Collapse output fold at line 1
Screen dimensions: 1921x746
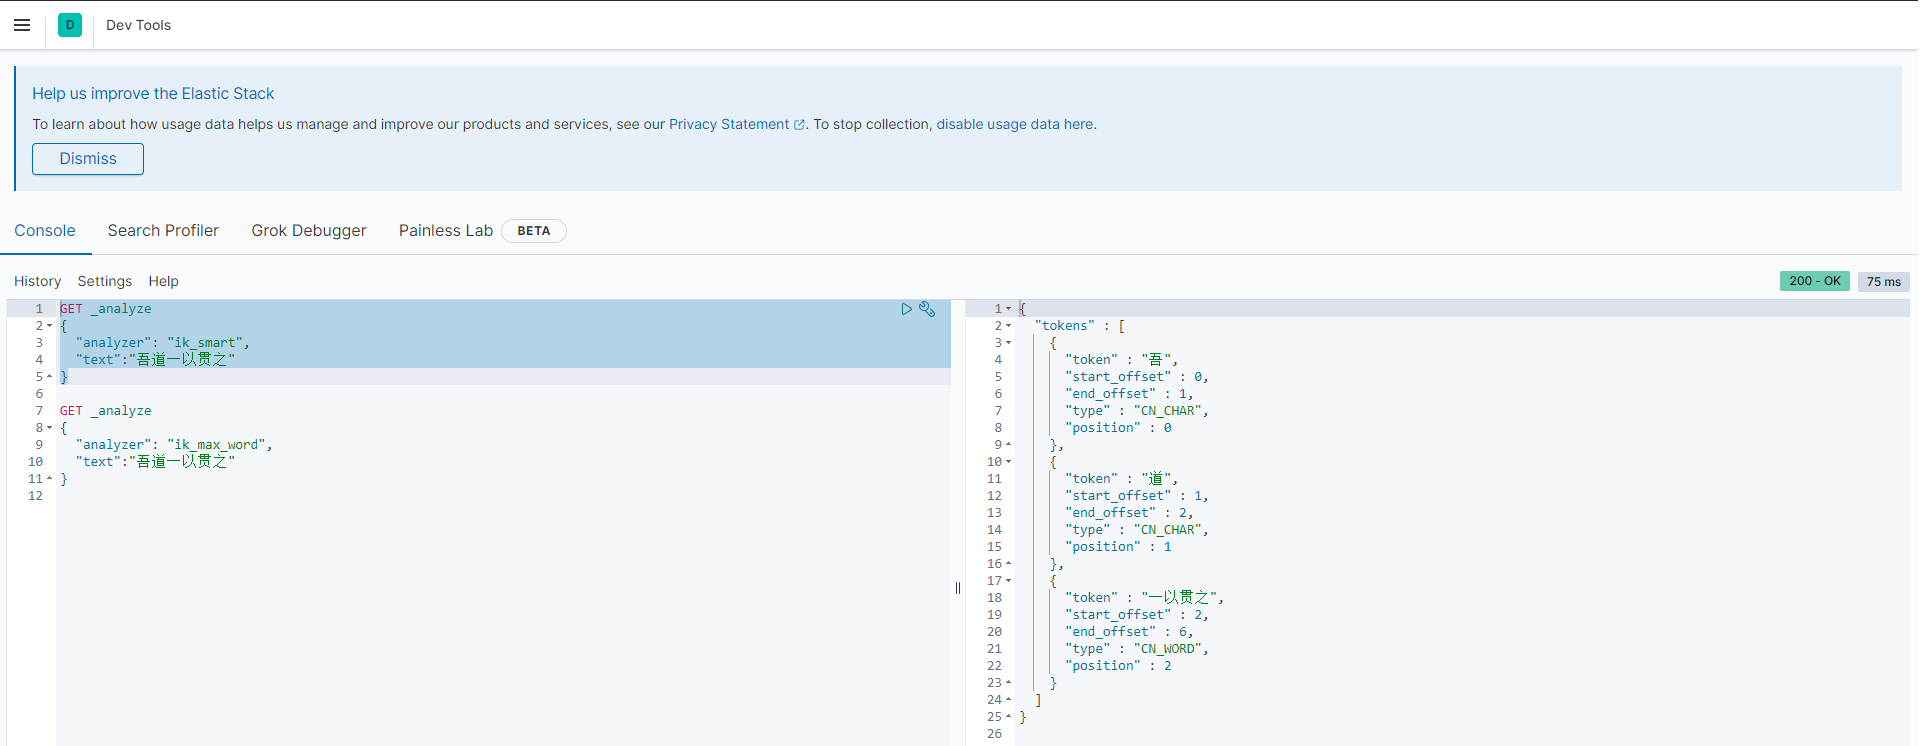click(x=1008, y=309)
